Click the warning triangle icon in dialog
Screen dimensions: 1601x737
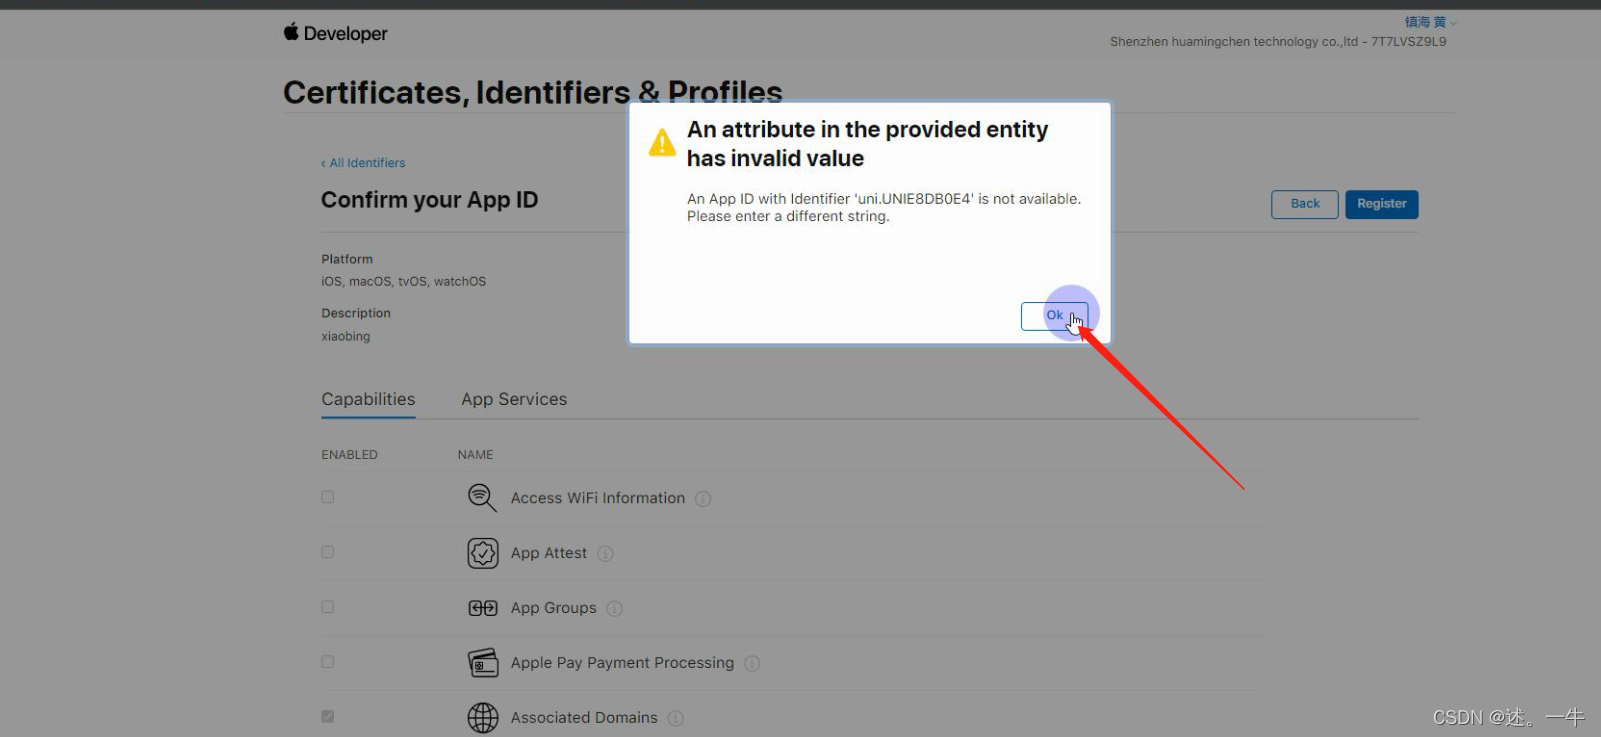pyautogui.click(x=662, y=143)
